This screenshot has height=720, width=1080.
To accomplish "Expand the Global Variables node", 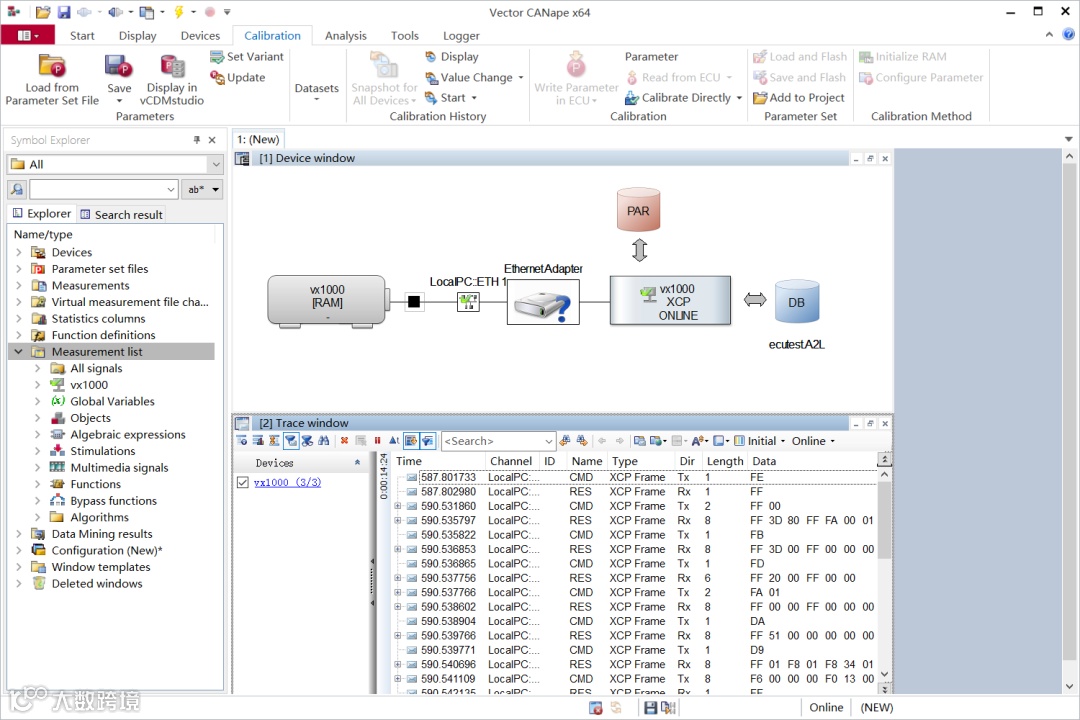I will tap(37, 401).
